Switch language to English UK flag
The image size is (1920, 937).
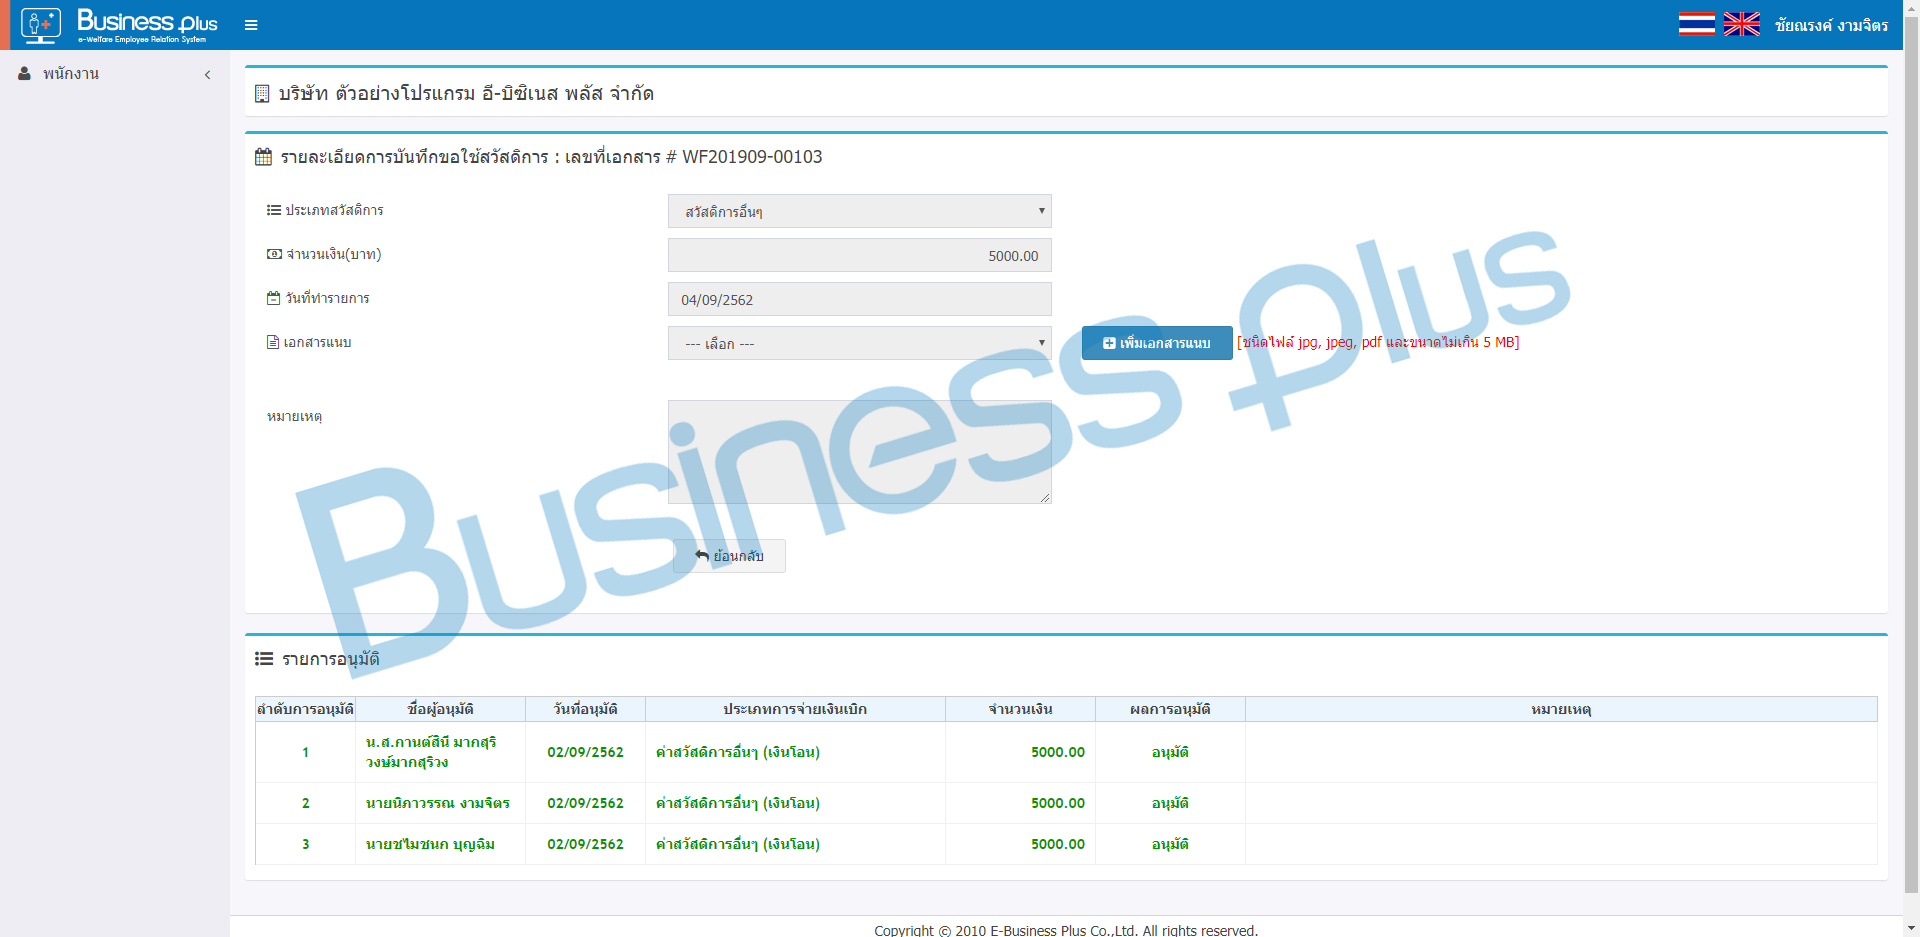point(1742,24)
